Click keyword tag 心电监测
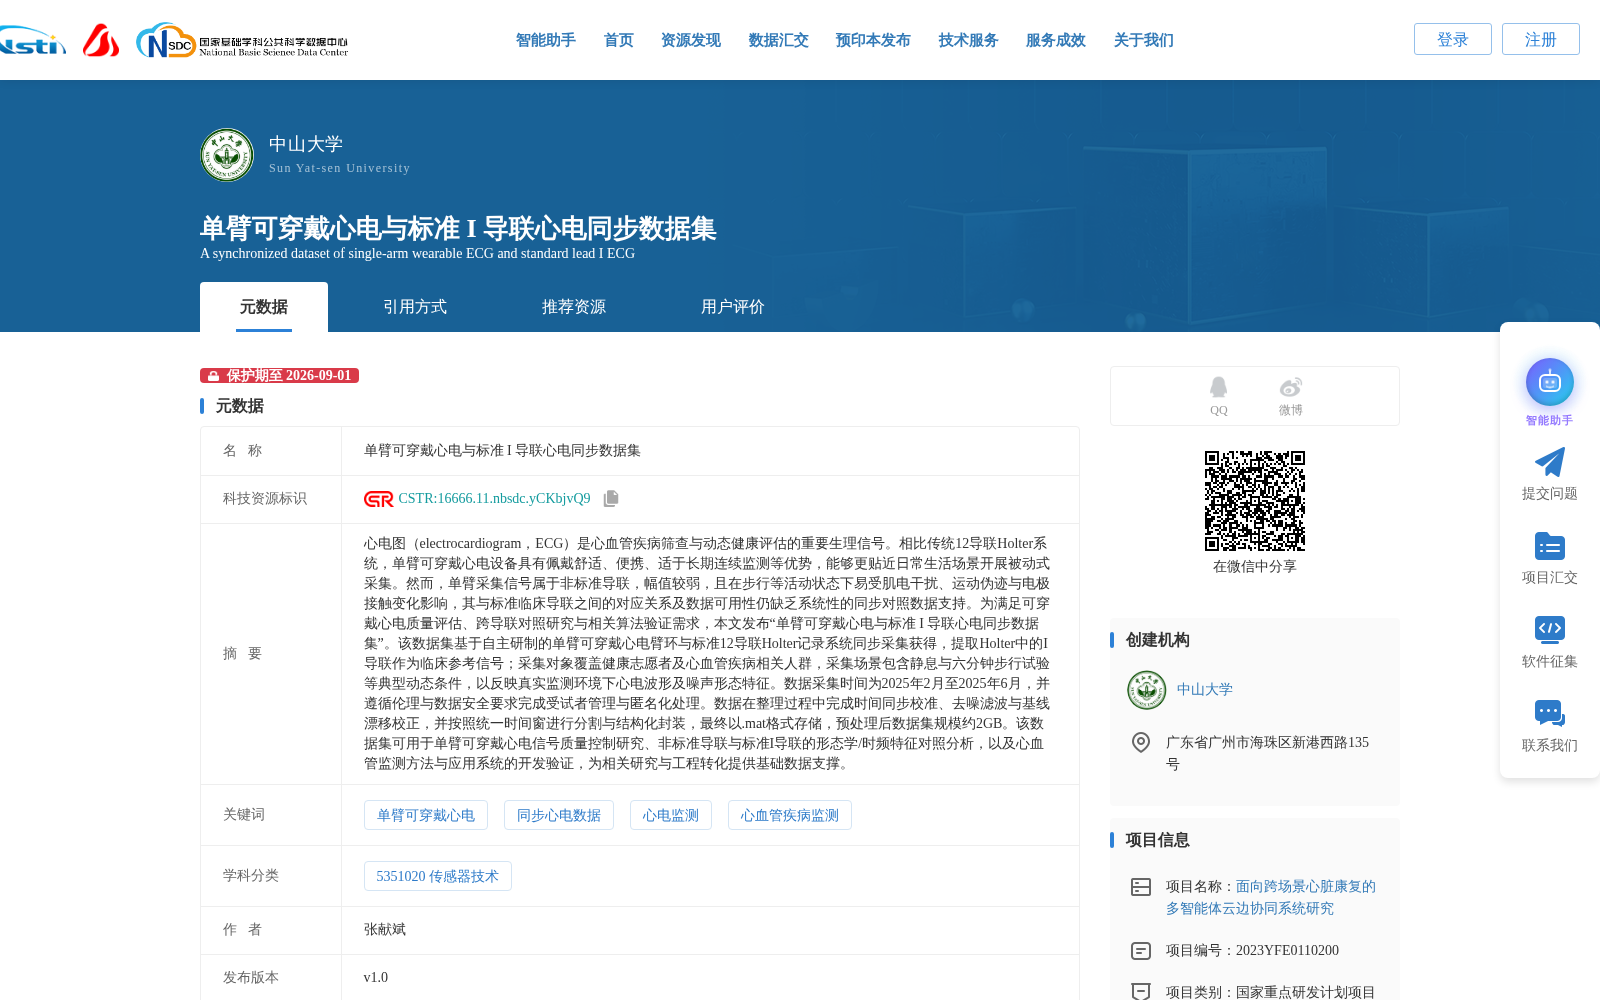1600x1000 pixels. click(x=671, y=815)
